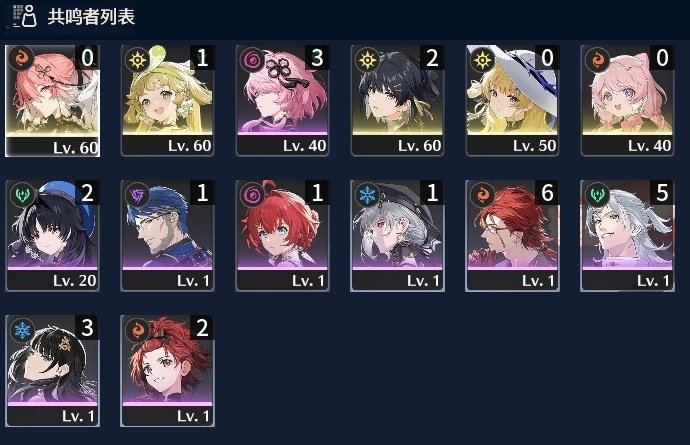
Task: Click havoc icon on red-haired girl card
Action: 253,194
